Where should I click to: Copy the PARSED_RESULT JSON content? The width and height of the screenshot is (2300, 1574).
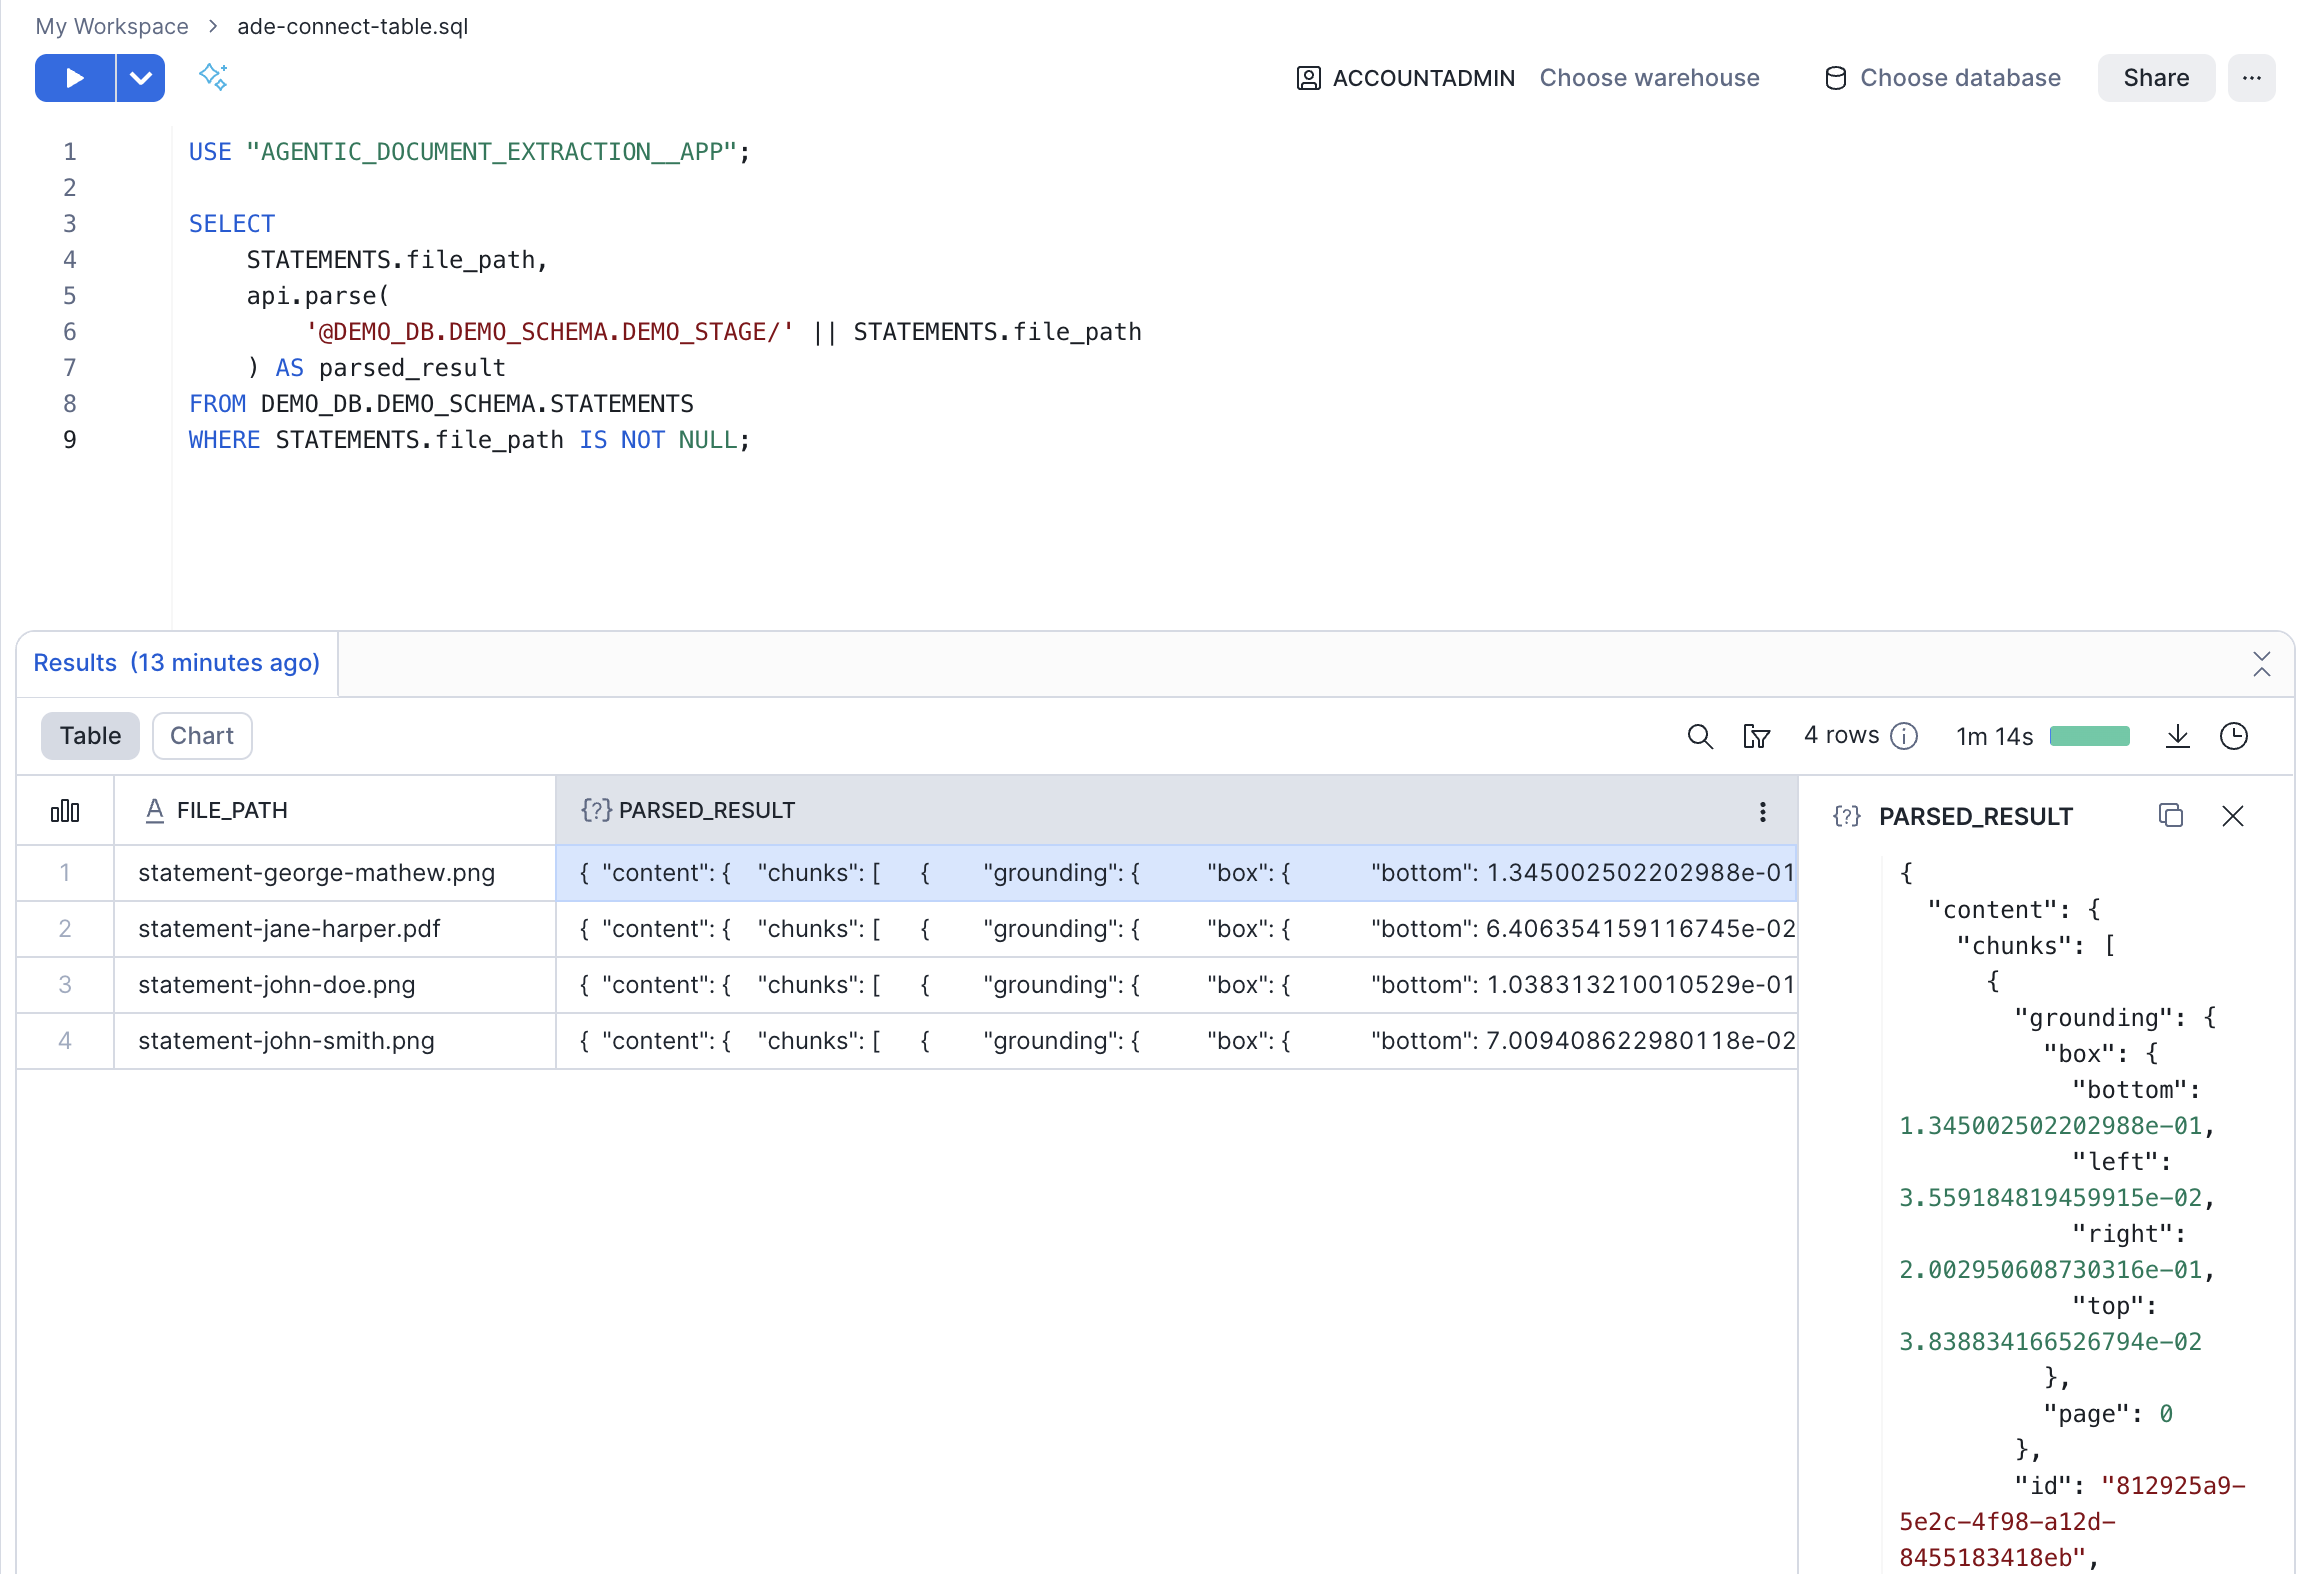pos(2170,815)
